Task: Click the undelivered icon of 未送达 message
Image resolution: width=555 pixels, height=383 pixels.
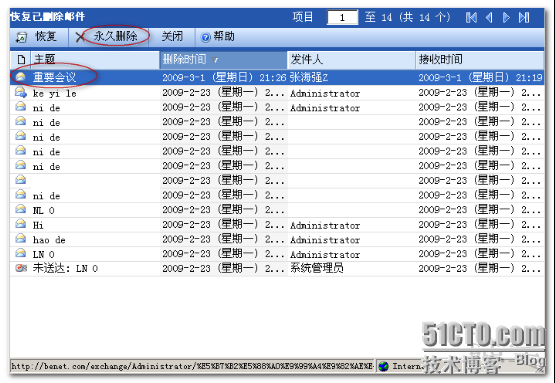Action: click(x=21, y=268)
